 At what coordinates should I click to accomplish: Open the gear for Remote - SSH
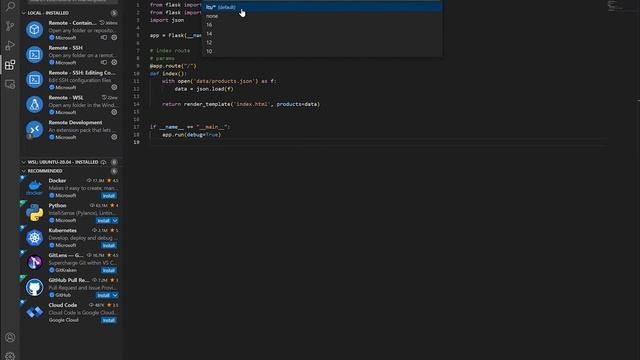(x=114, y=62)
